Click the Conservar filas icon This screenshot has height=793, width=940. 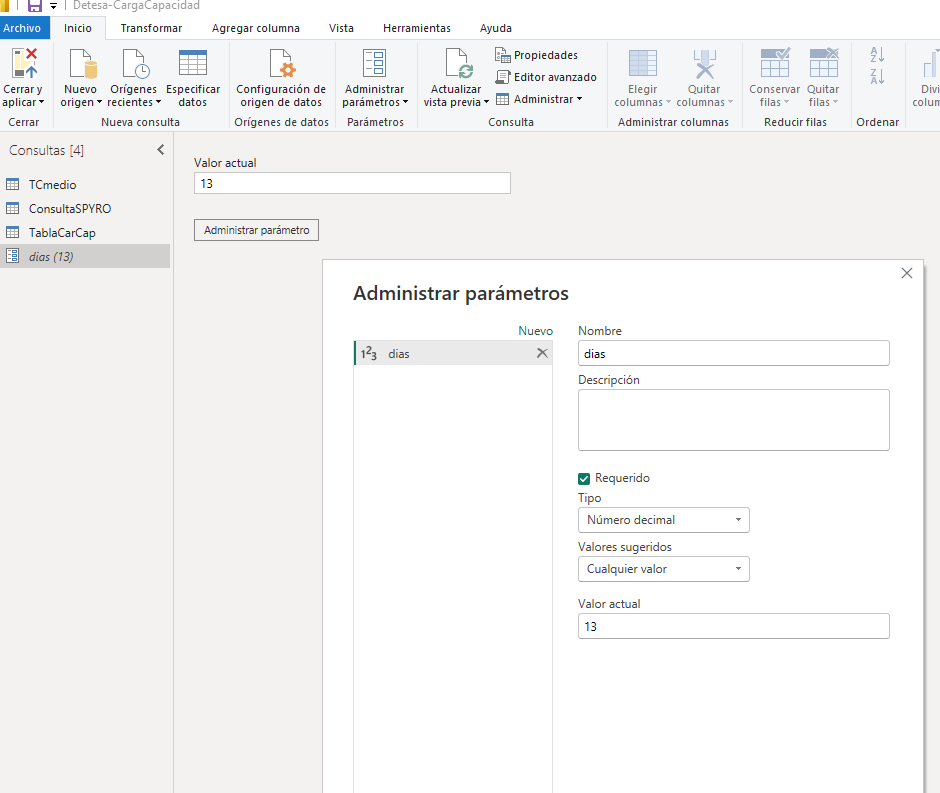click(775, 63)
